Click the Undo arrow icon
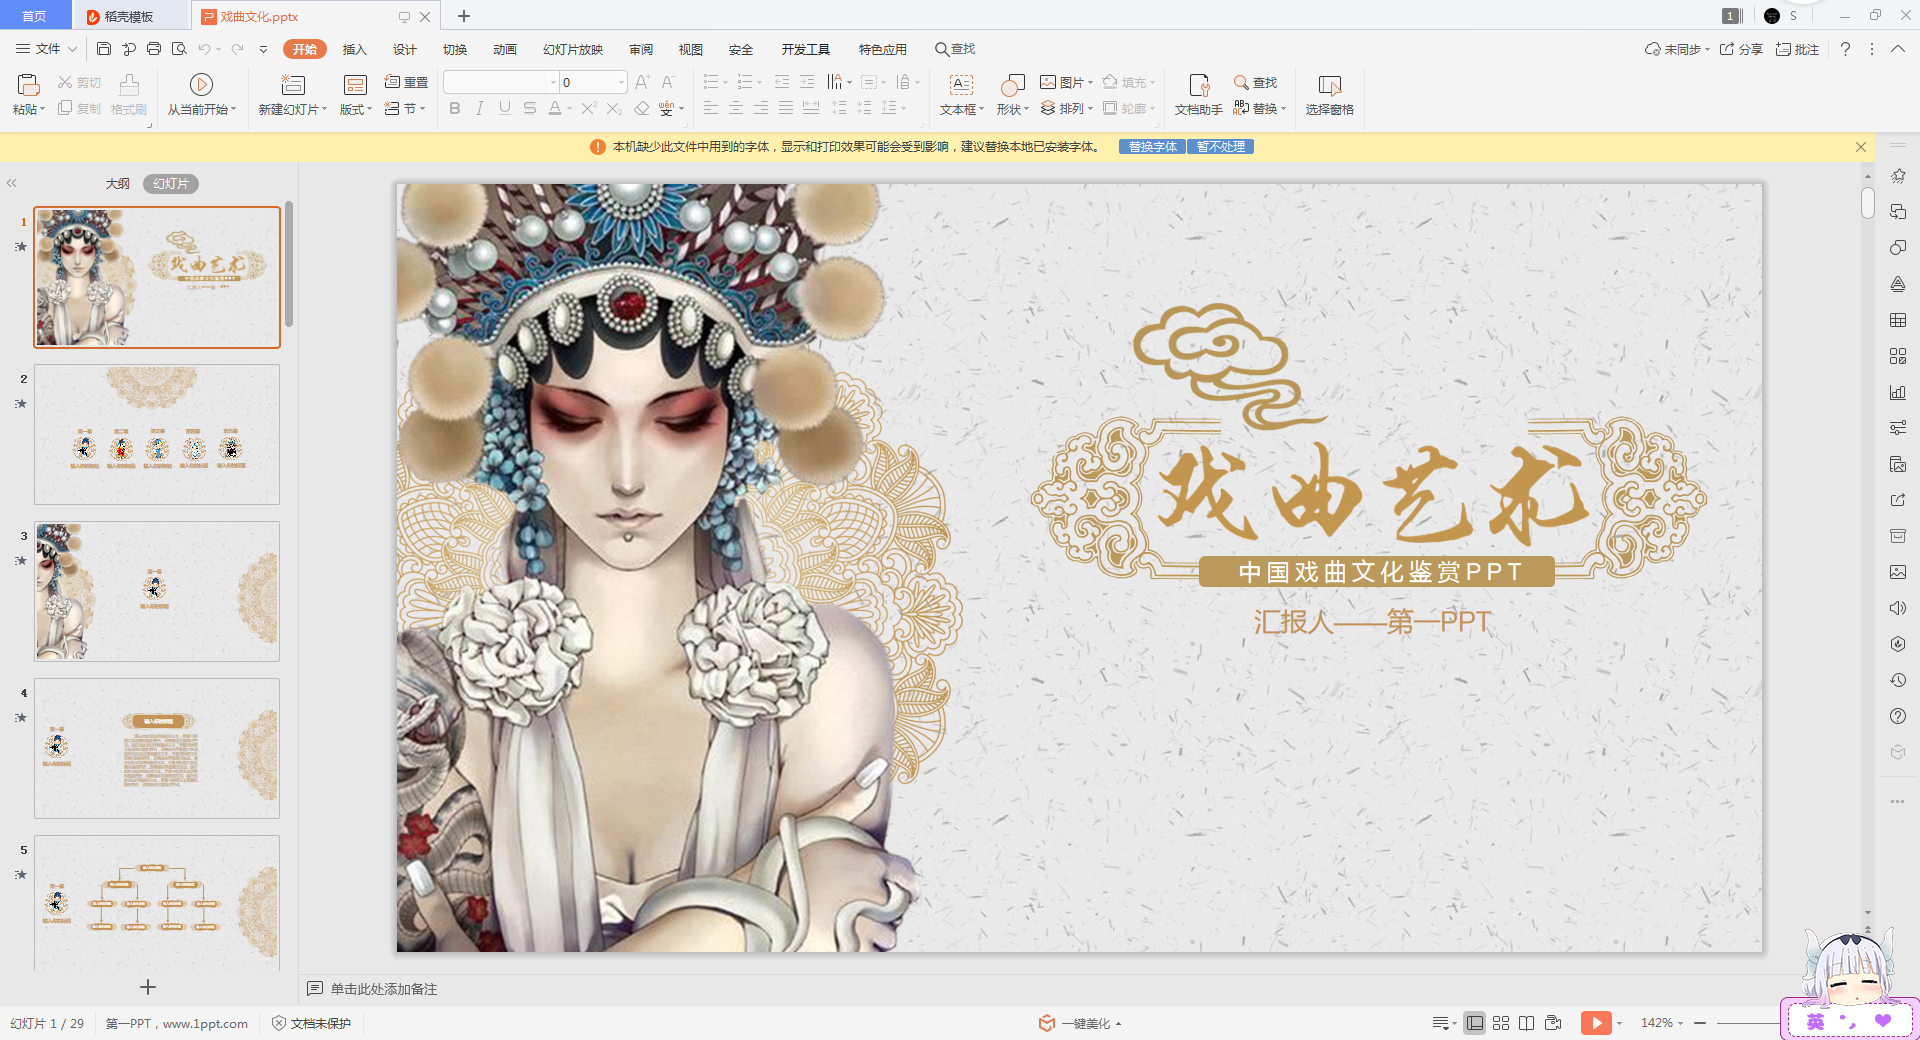The width and height of the screenshot is (1920, 1040). click(204, 48)
